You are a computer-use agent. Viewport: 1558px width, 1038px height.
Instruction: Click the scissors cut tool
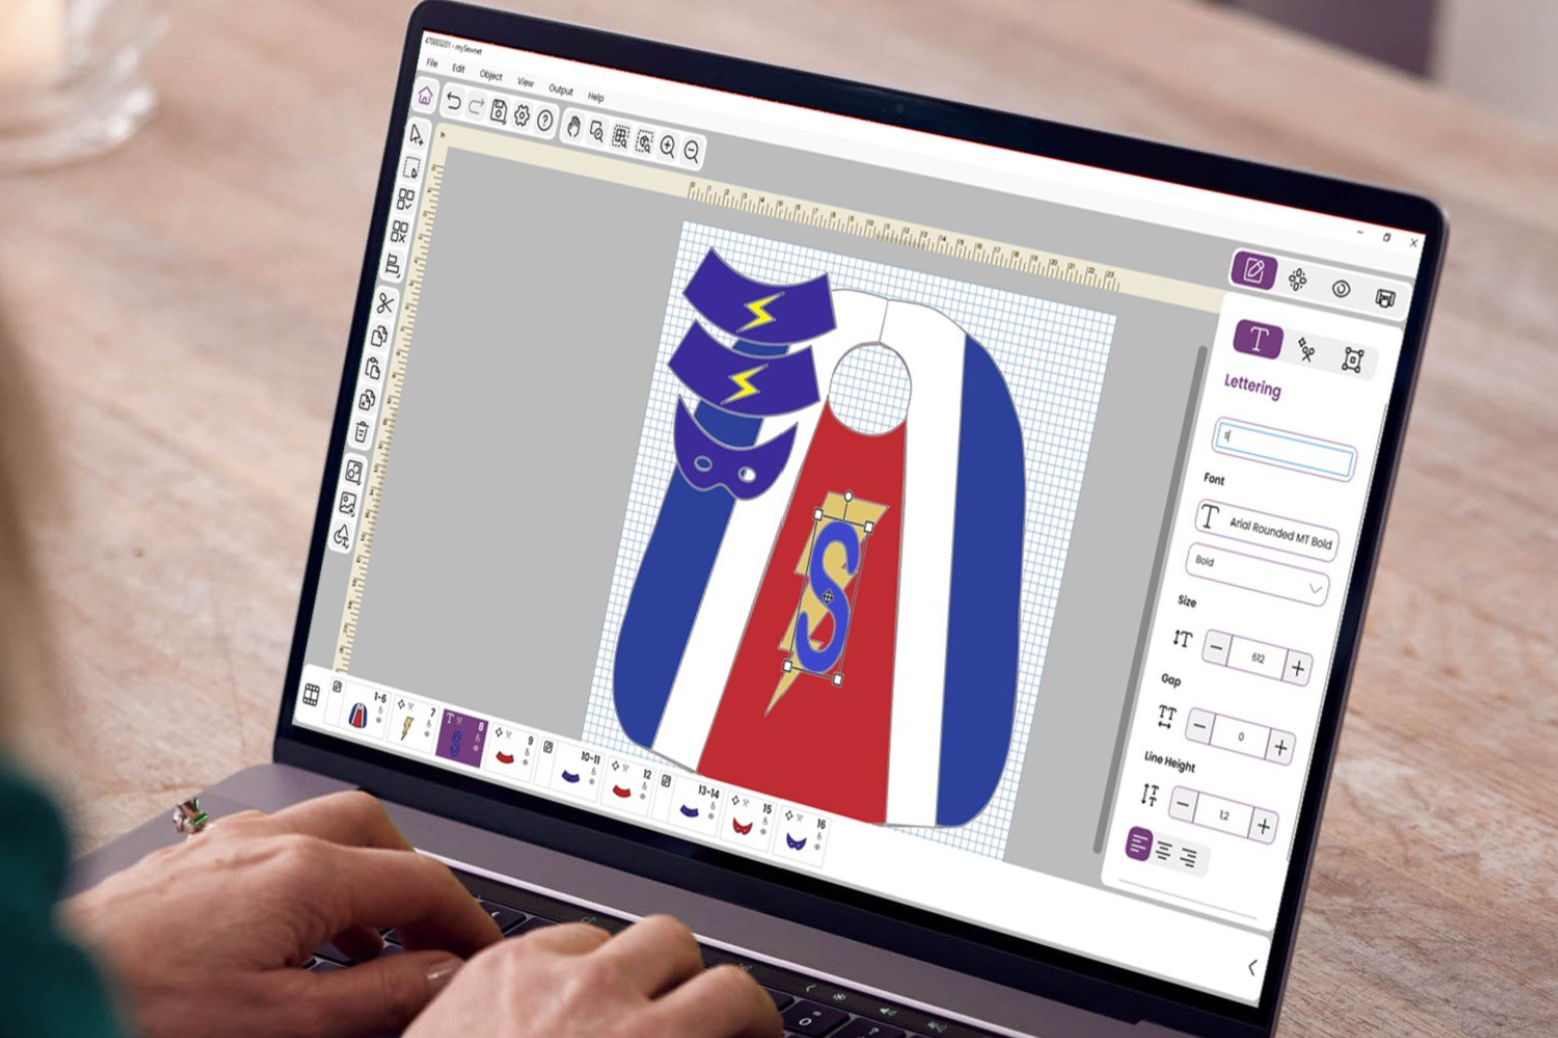(x=385, y=303)
